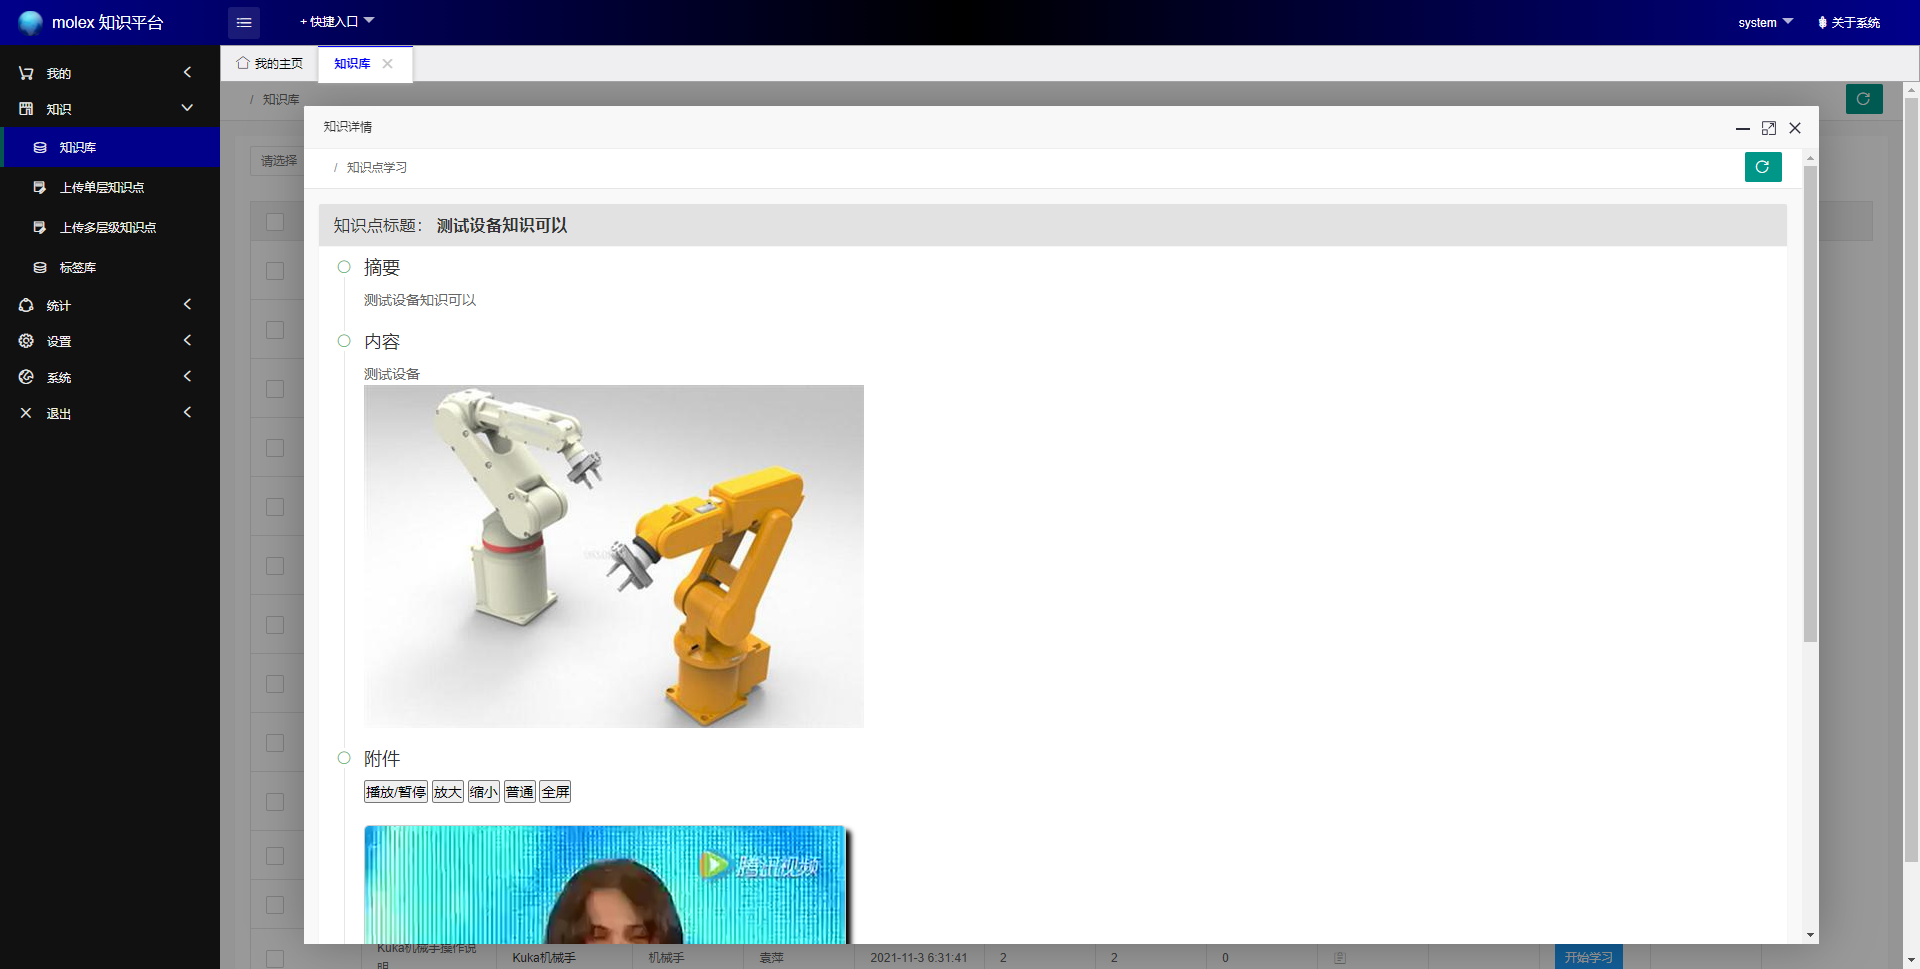Click the 关于系统 icon in header
The width and height of the screenshot is (1920, 969).
[1823, 22]
